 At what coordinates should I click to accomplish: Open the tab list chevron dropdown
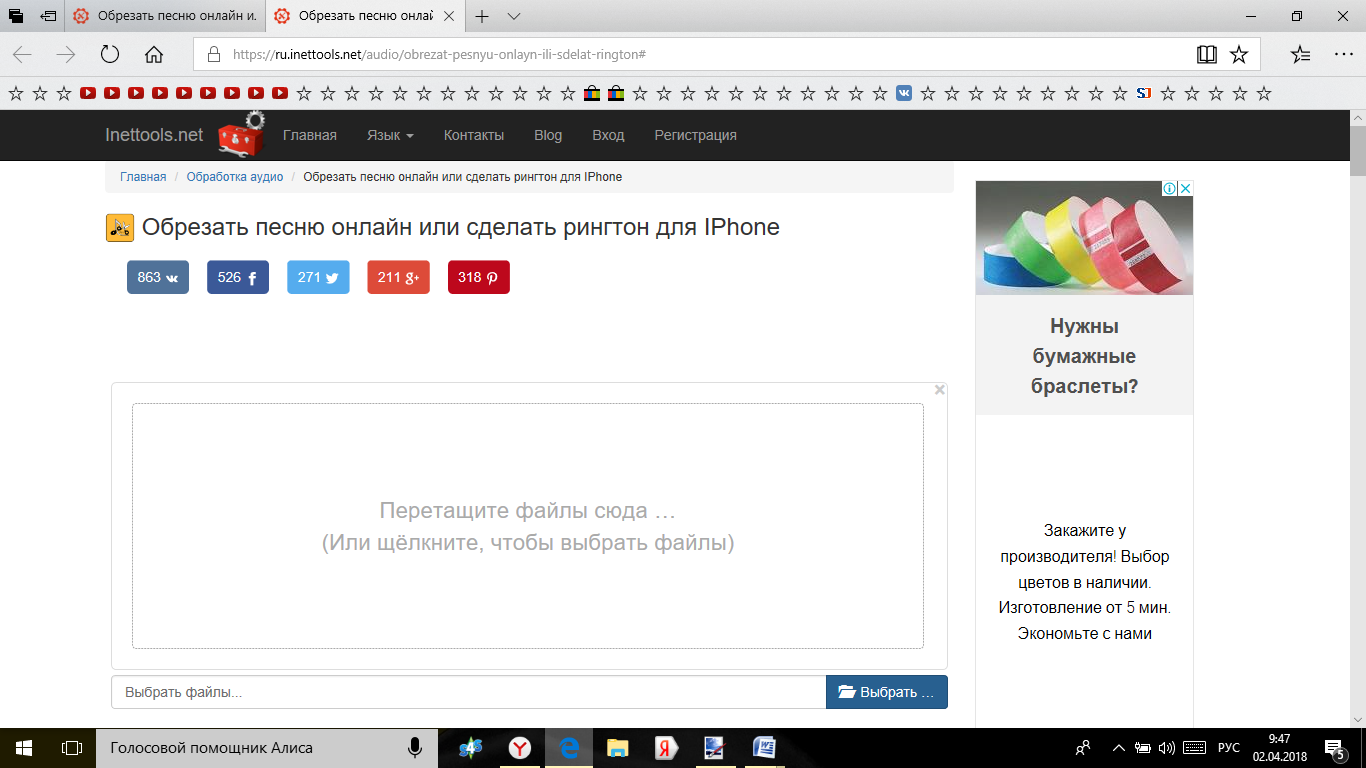click(514, 17)
